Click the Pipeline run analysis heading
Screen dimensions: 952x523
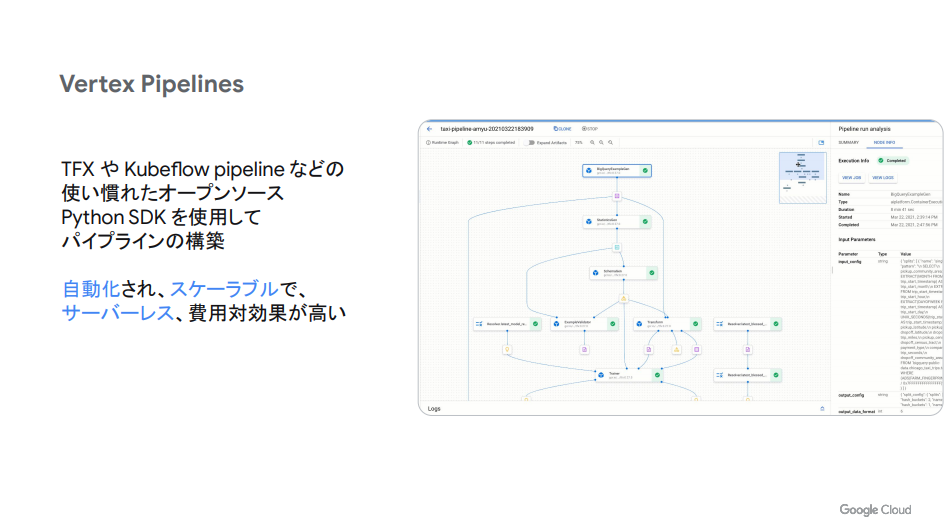(x=864, y=129)
